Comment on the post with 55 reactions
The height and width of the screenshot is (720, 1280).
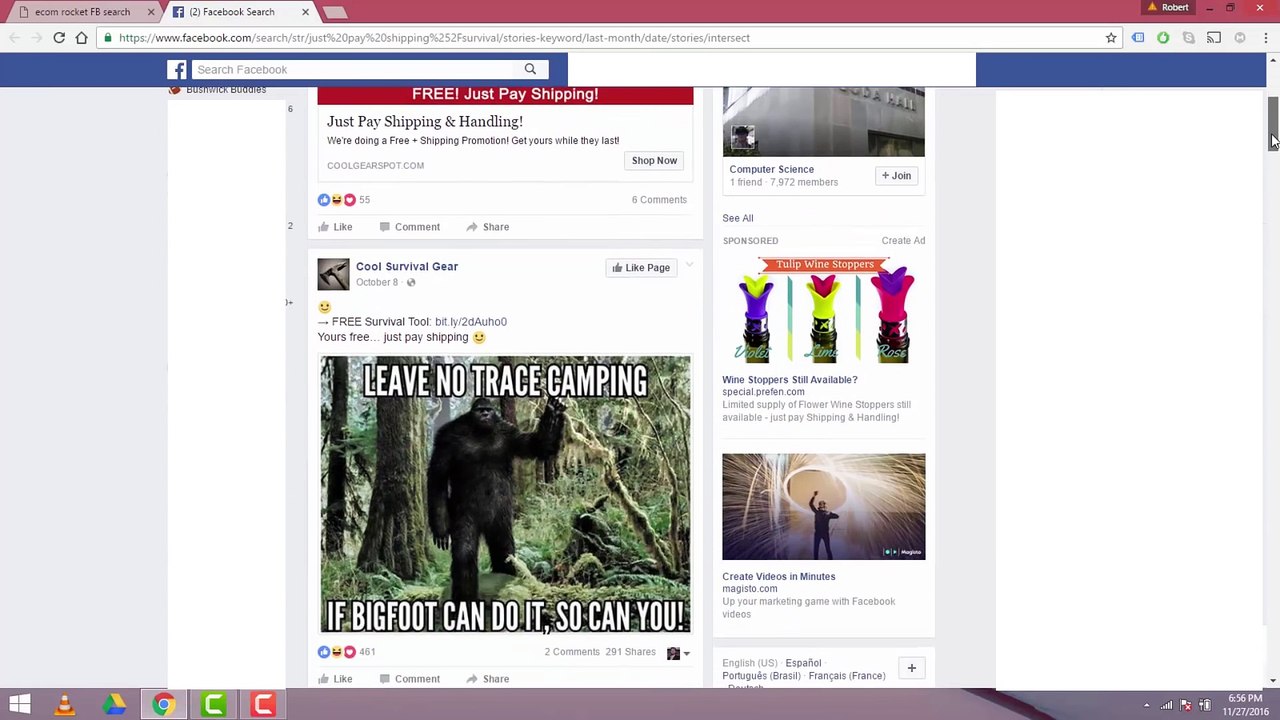pos(409,227)
